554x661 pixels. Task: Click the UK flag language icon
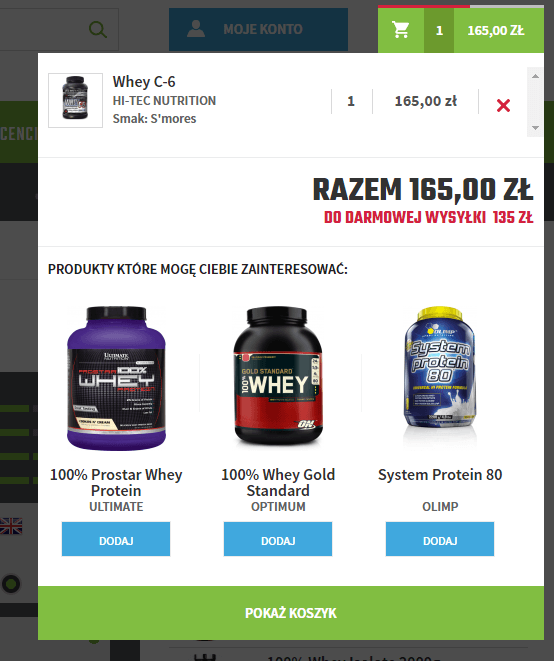(x=11, y=526)
